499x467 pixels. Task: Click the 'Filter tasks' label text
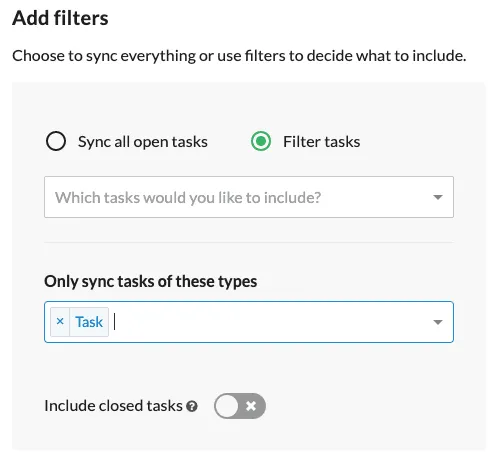point(321,142)
